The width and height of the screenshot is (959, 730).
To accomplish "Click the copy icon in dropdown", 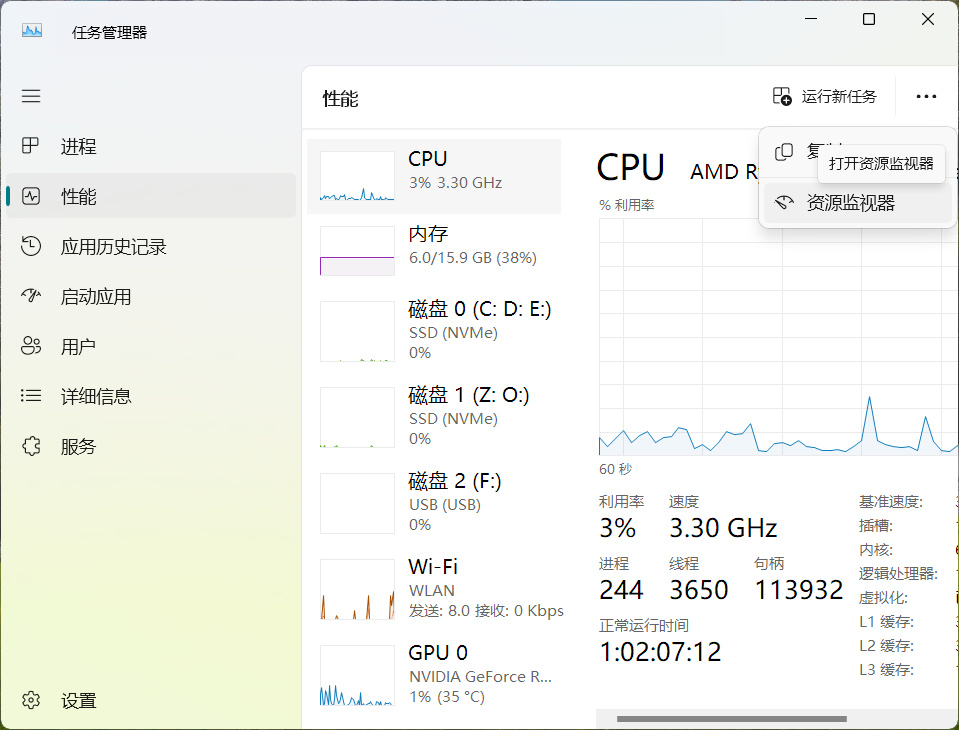I will tap(784, 152).
